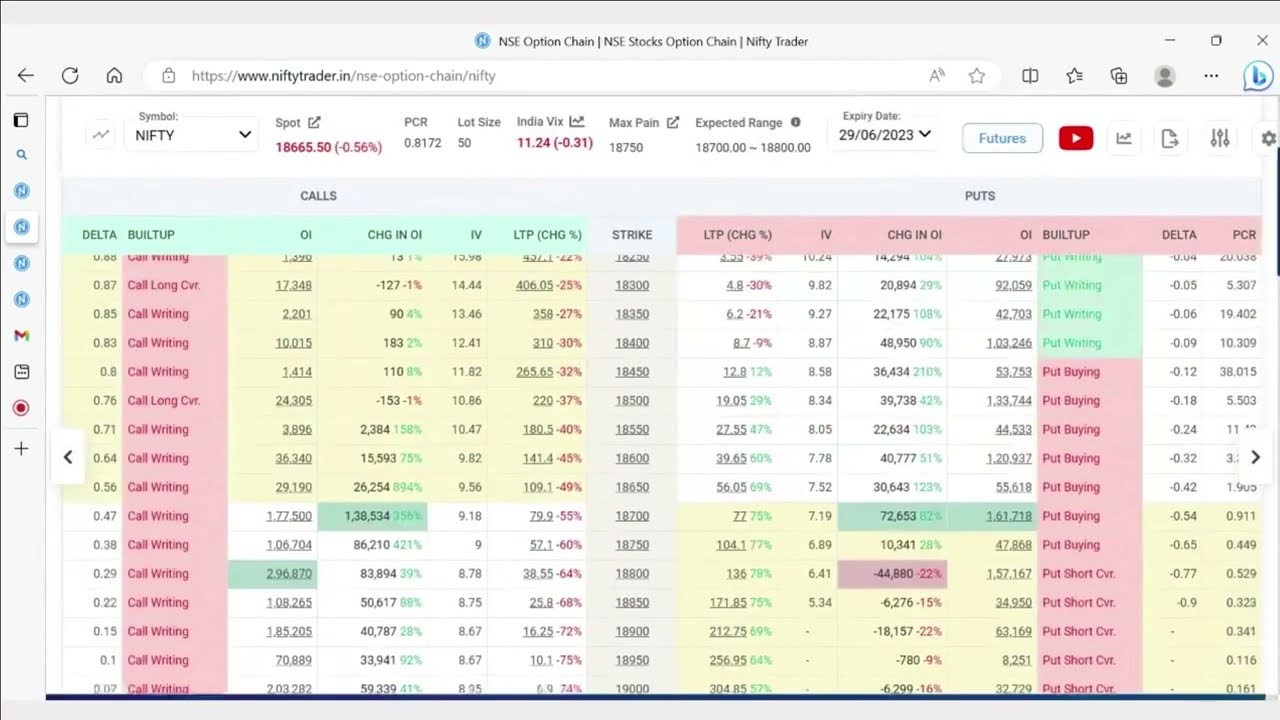Add page to favorites with the star icon
The width and height of the screenshot is (1280, 720).
point(977,75)
